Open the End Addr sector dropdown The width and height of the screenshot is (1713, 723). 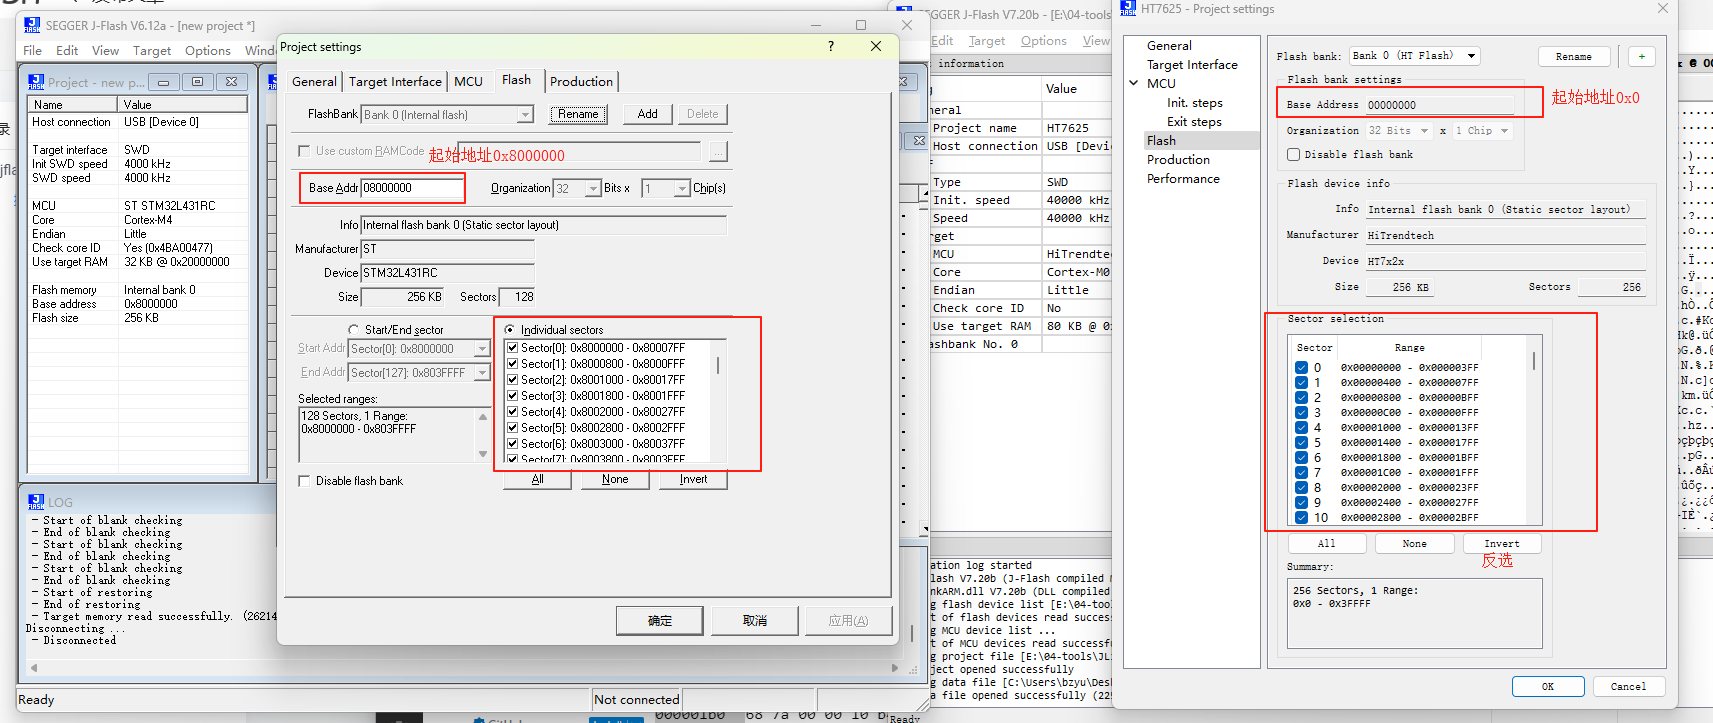[x=482, y=373]
